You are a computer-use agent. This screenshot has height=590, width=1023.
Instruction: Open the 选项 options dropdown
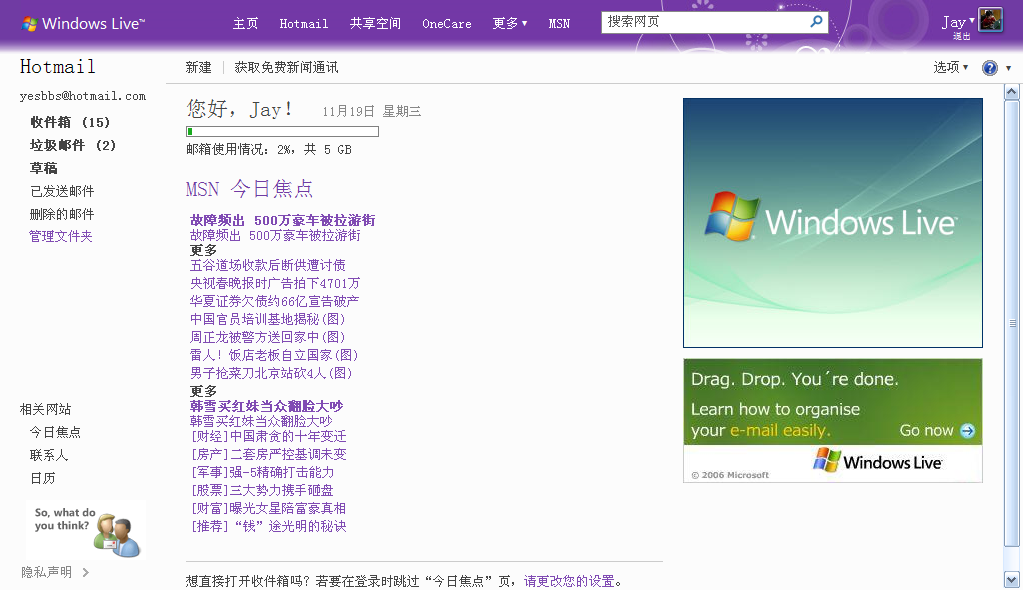951,67
